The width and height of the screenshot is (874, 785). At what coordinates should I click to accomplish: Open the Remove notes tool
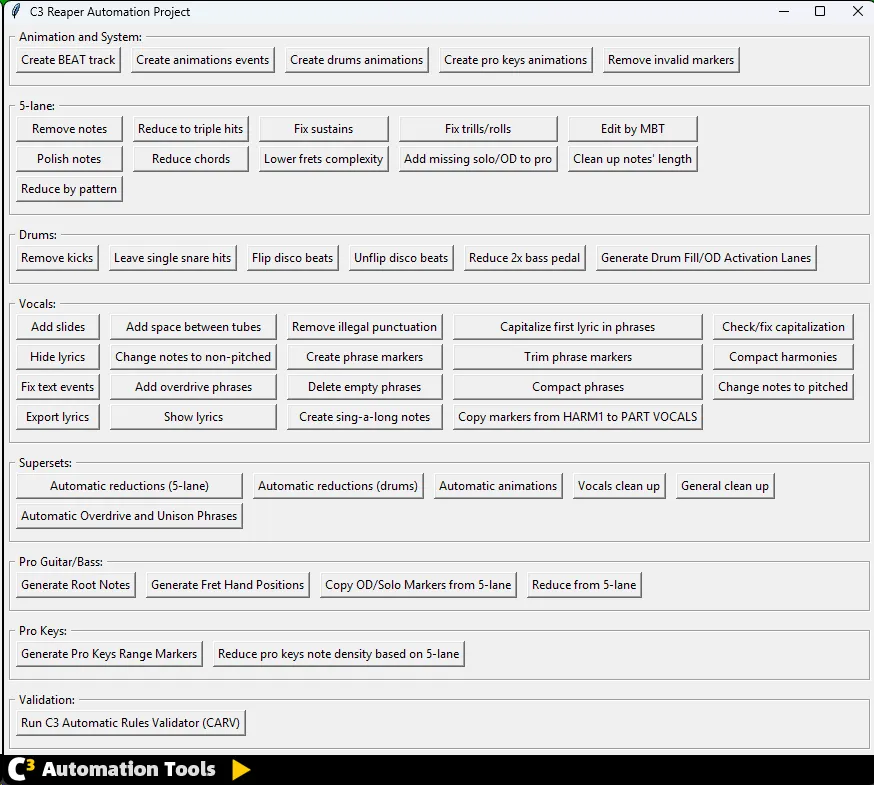69,129
